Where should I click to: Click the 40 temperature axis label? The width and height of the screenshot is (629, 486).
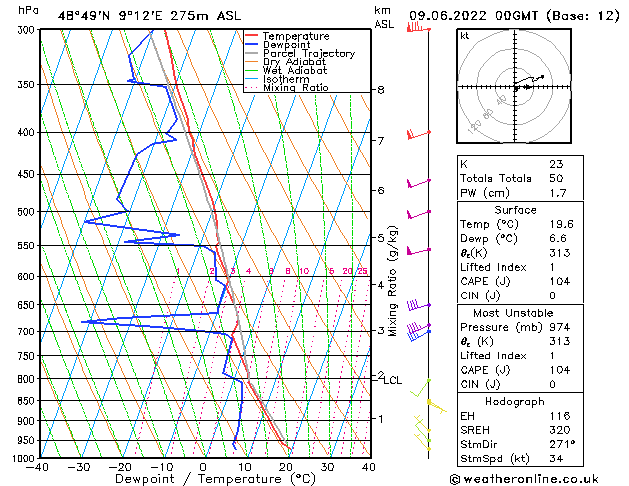[x=368, y=467]
